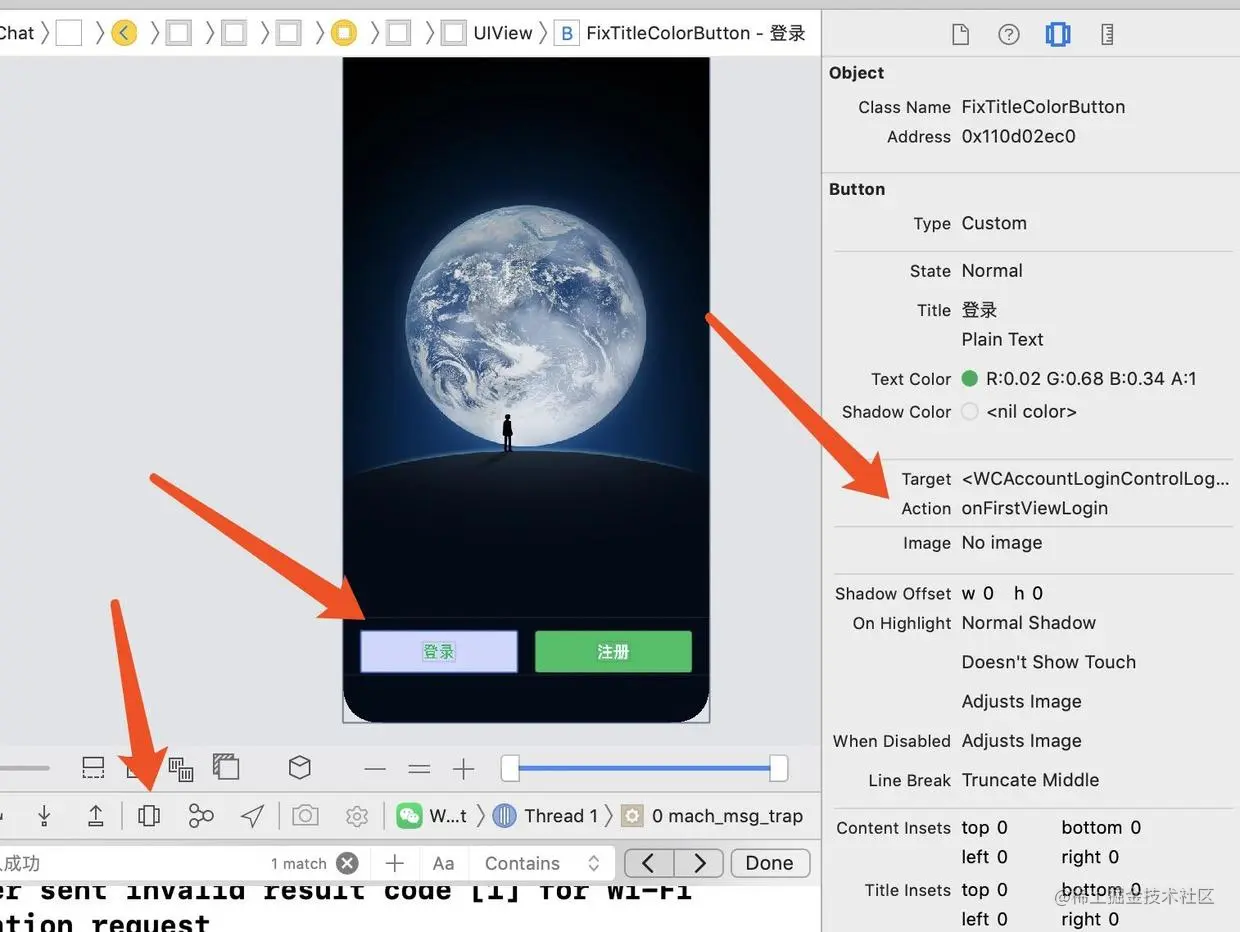This screenshot has width=1240, height=932.
Task: Click When Disabled Adjusts Image value
Action: click(1022, 741)
